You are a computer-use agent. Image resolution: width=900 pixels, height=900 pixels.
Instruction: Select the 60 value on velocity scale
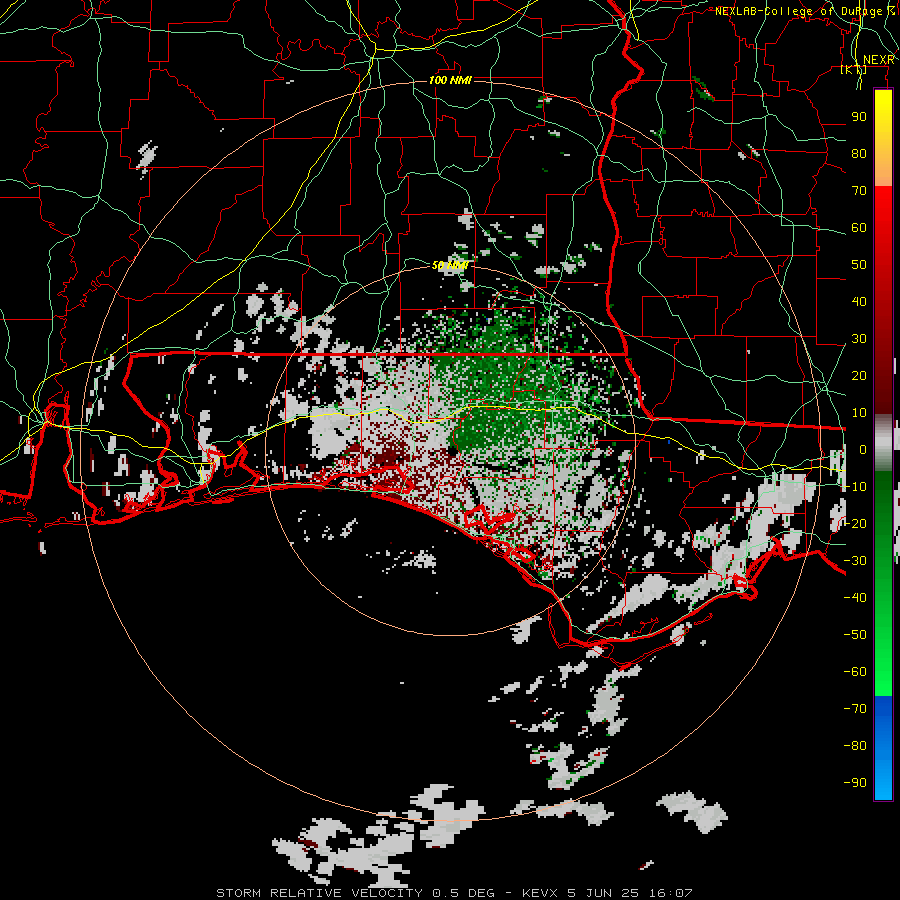click(x=859, y=227)
